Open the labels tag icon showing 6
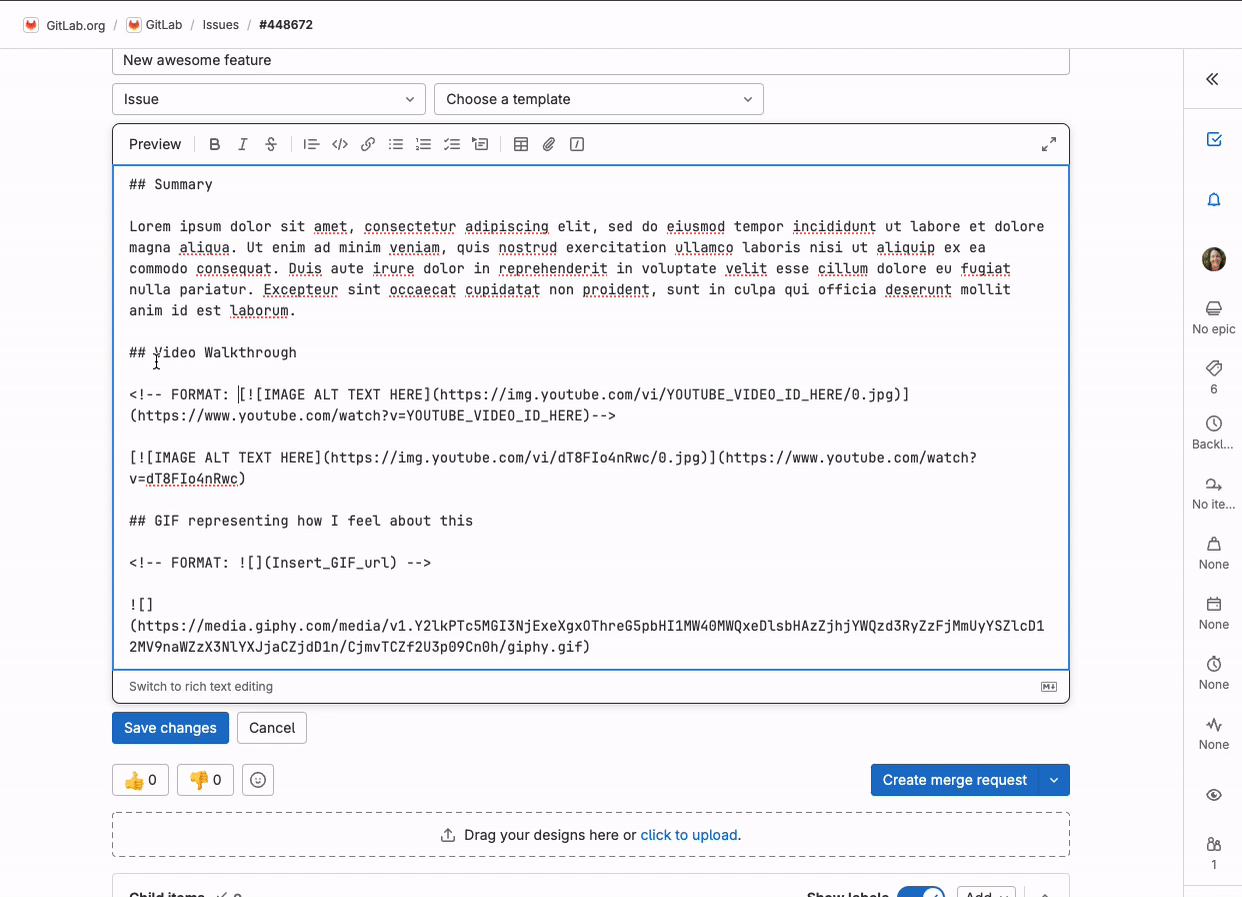 [1214, 377]
